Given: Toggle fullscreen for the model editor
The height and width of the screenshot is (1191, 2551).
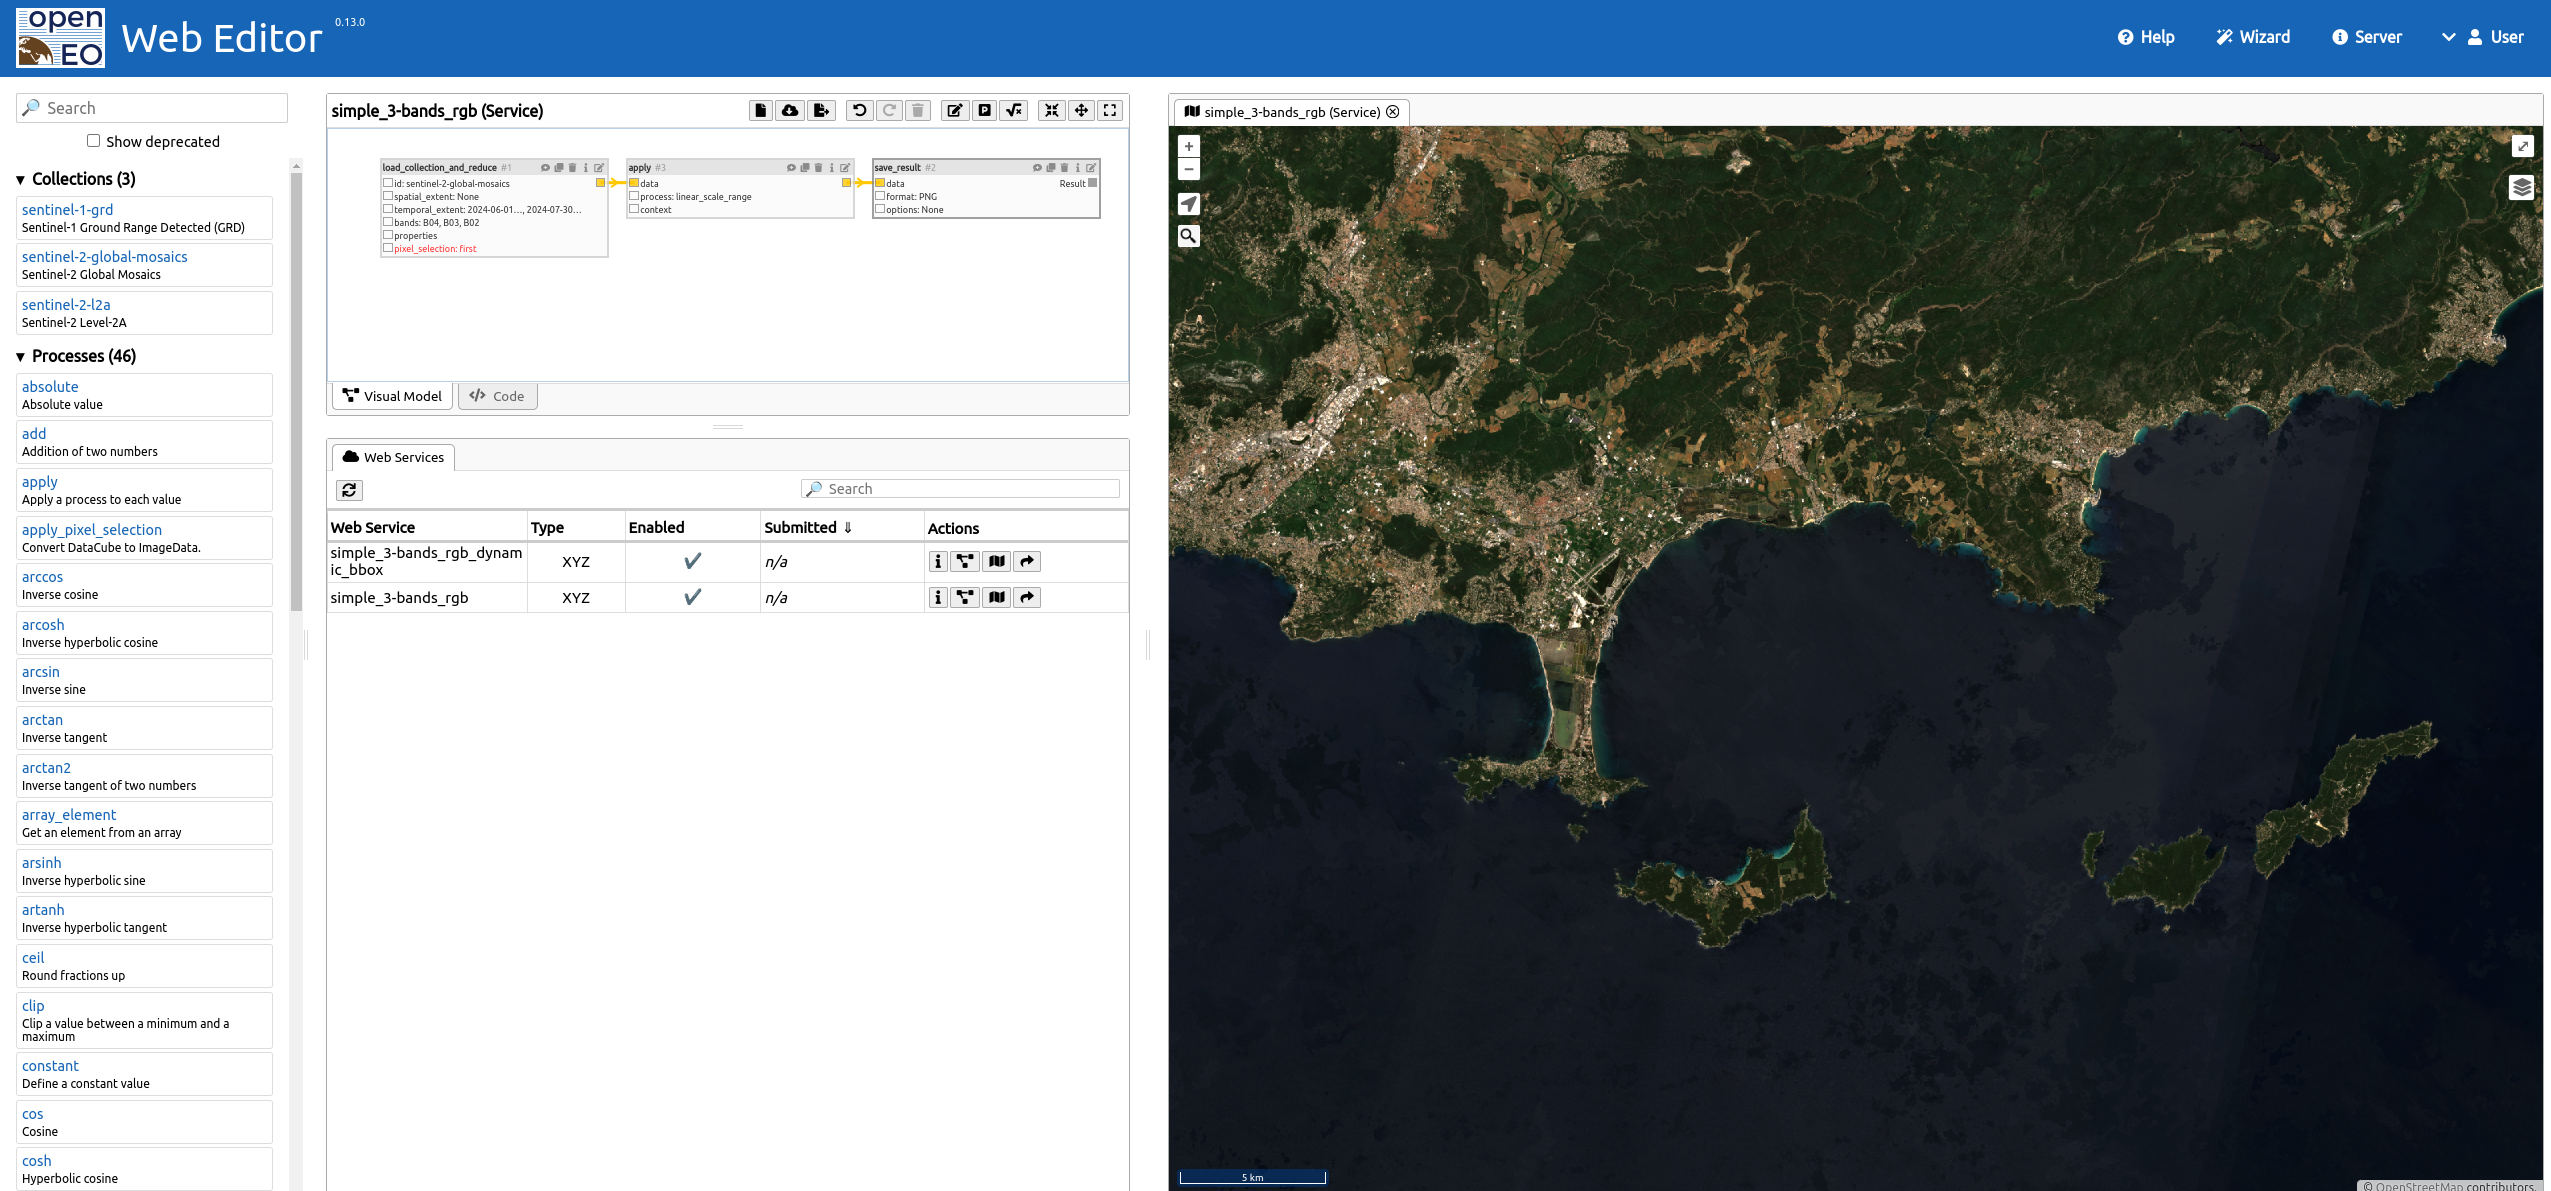Looking at the screenshot, I should click(1110, 110).
